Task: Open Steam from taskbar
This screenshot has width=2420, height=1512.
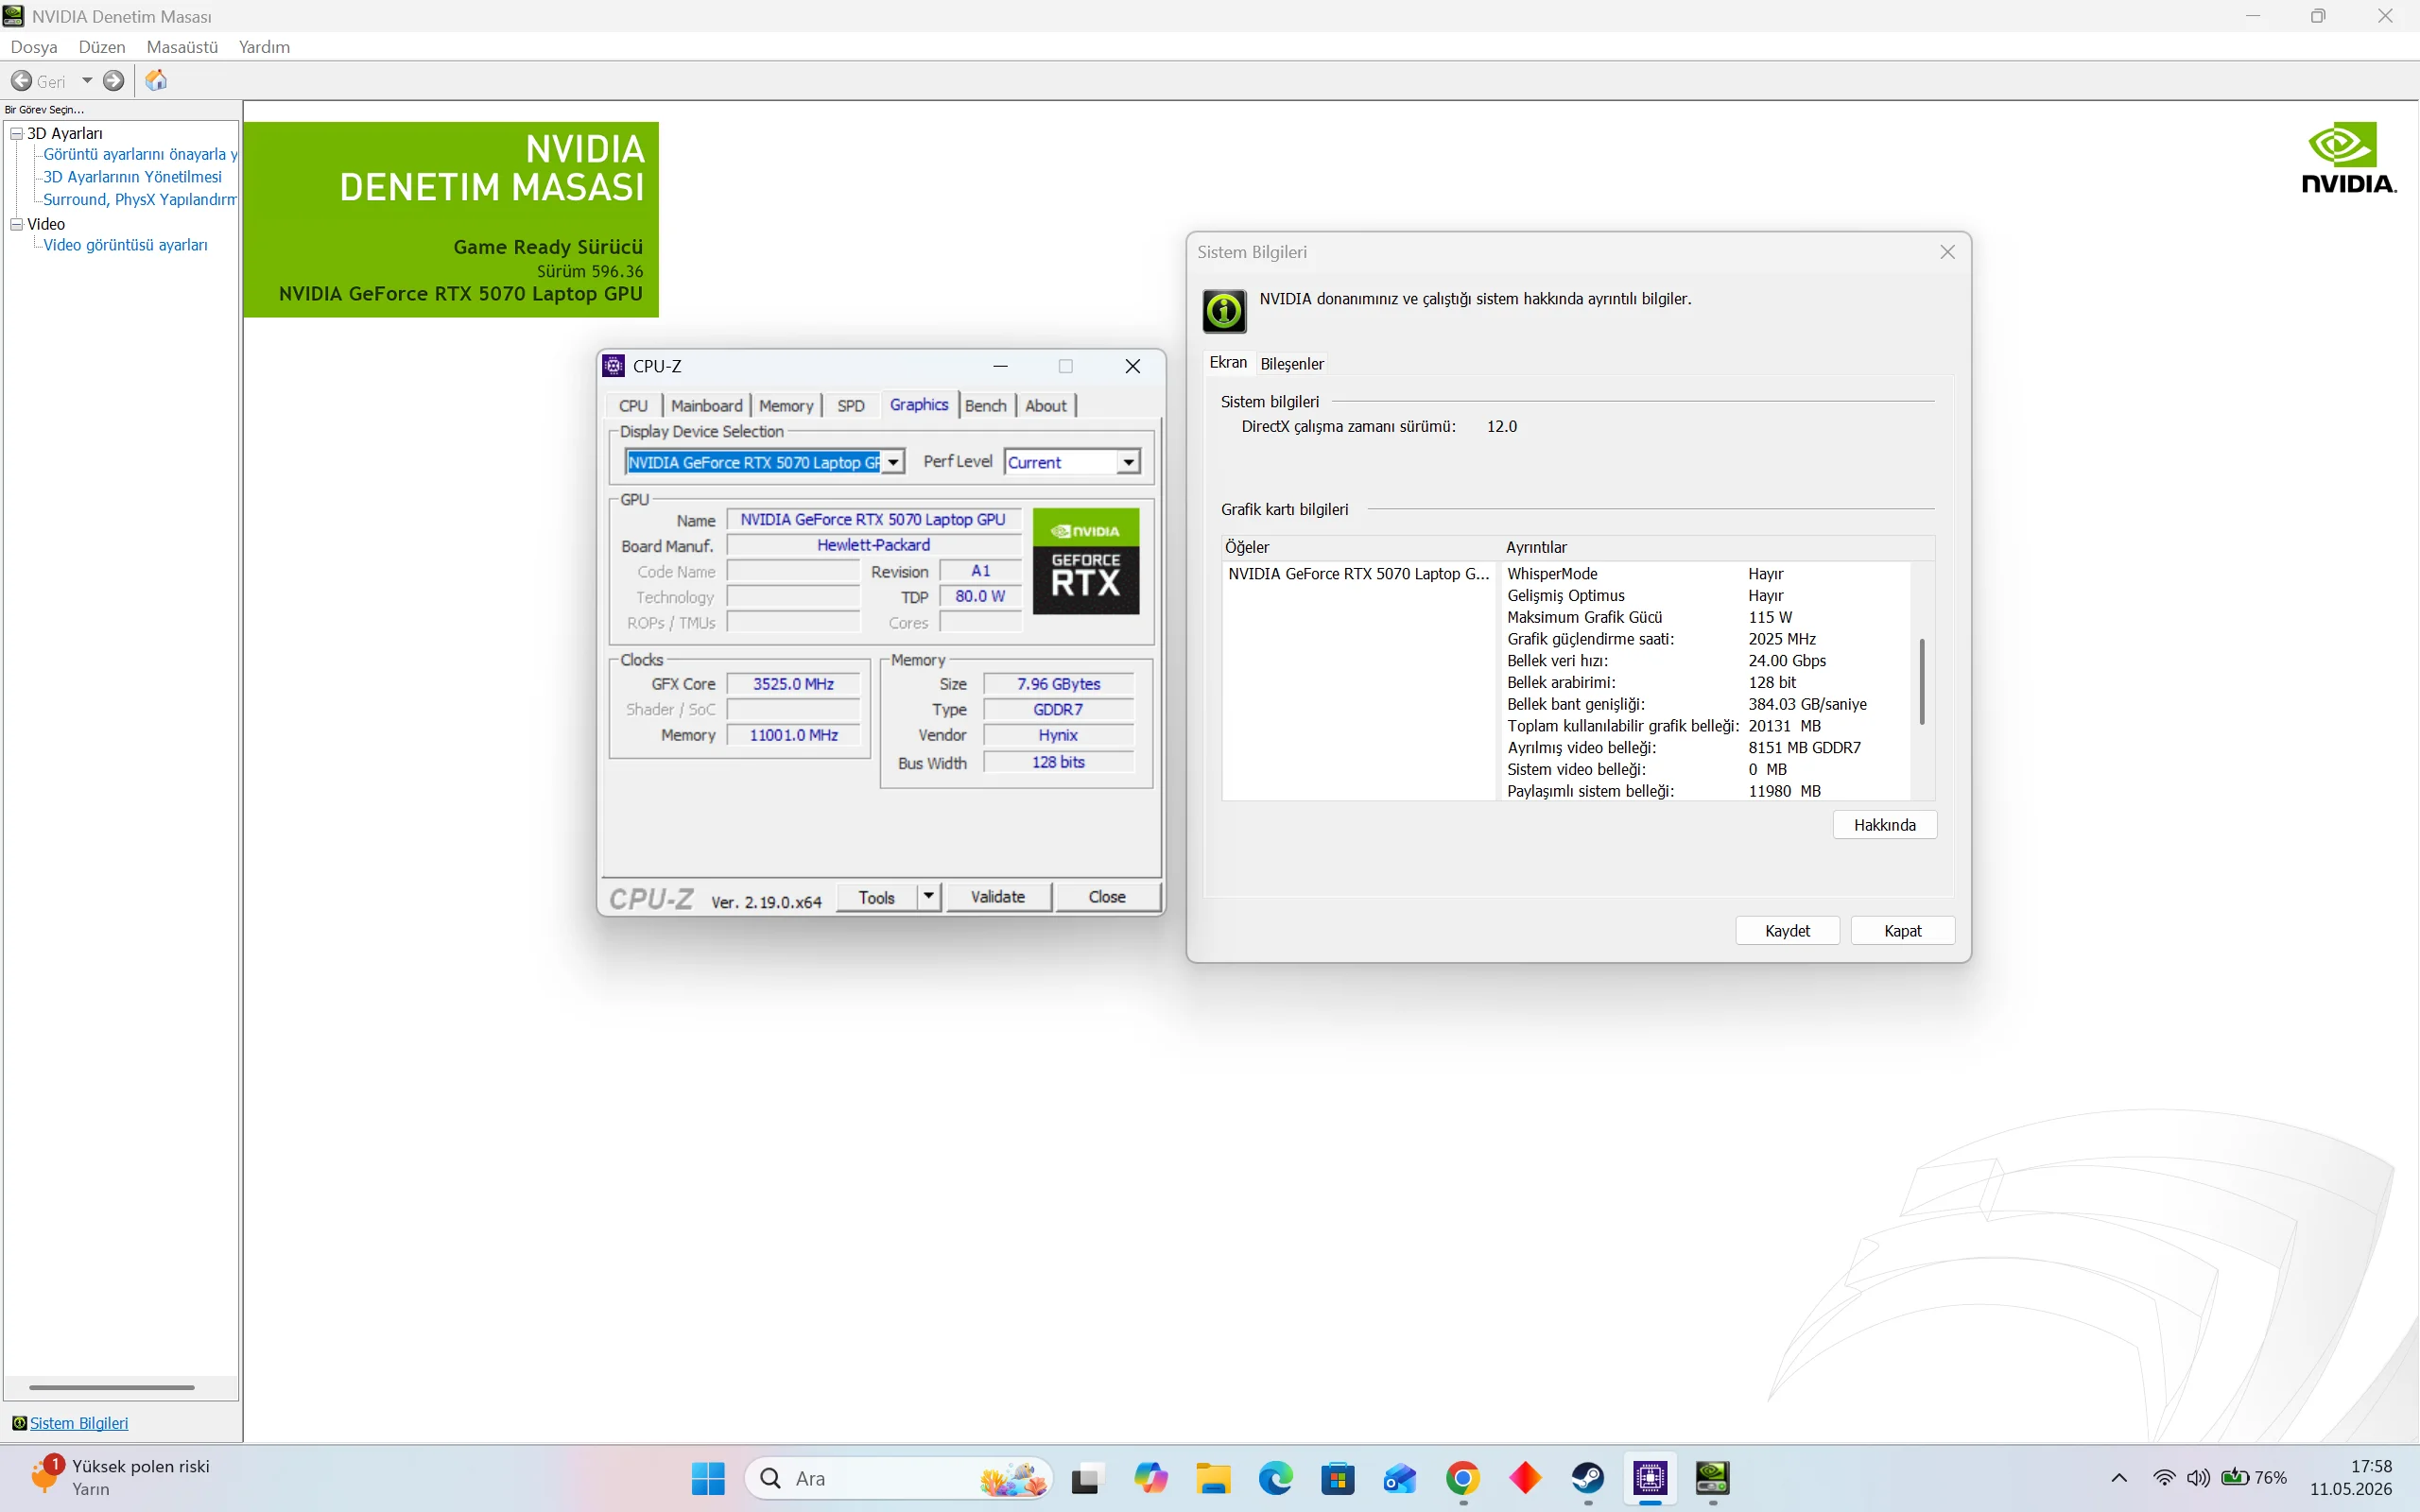Action: tap(1588, 1478)
